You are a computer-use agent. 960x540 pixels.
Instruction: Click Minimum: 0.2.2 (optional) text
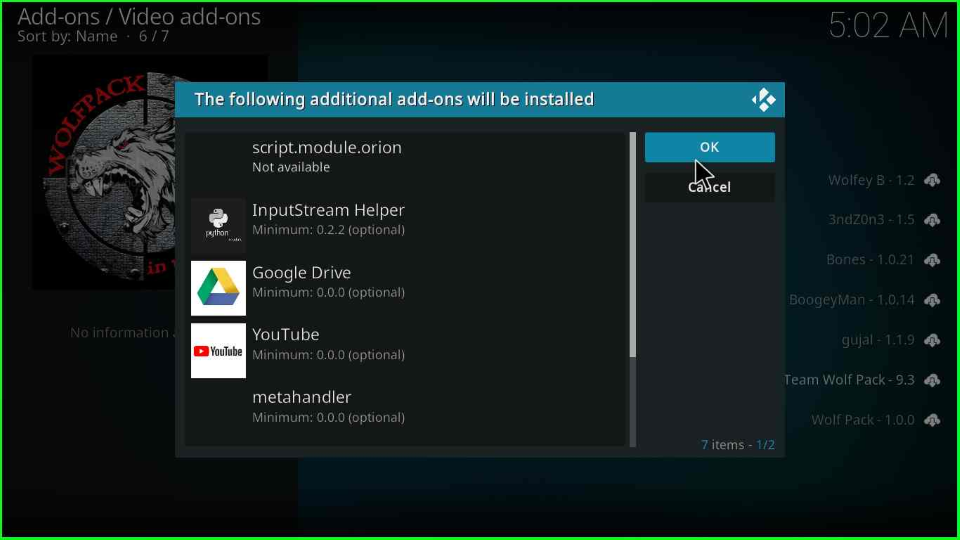click(328, 230)
